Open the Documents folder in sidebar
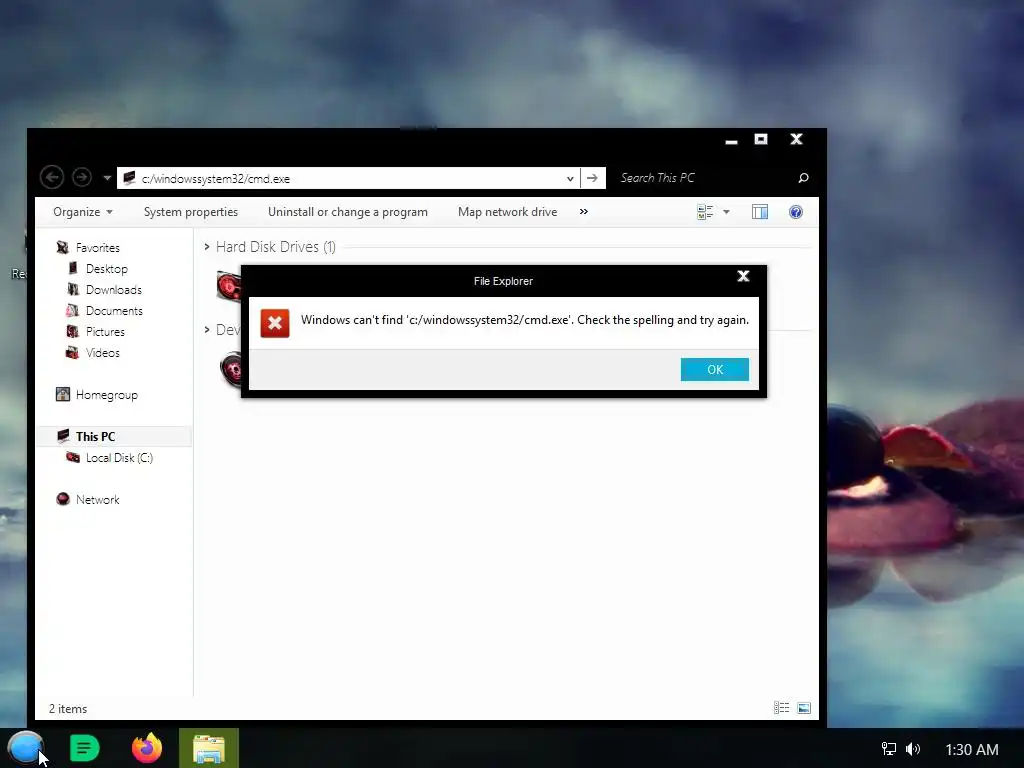1024x768 pixels. pyautogui.click(x=114, y=311)
